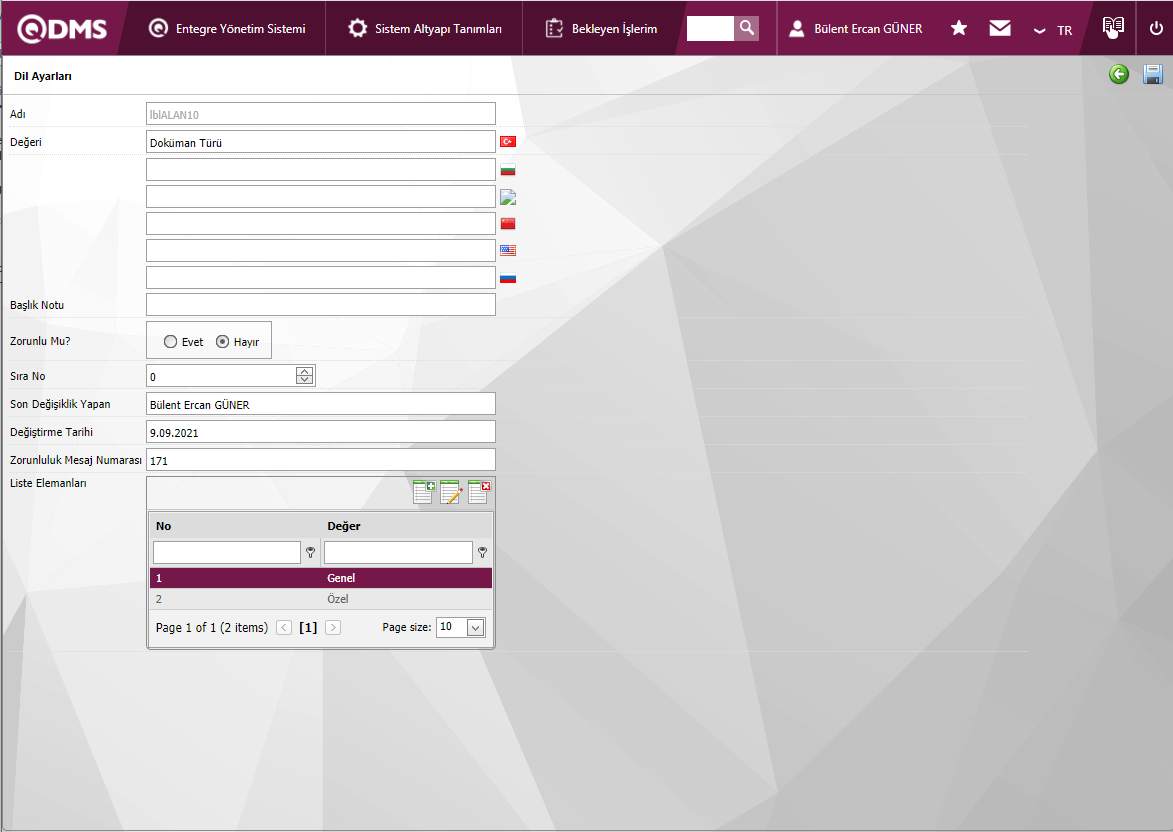1173x832 pixels.
Task: Open Bekleyen İşlerim menu
Action: tap(601, 28)
